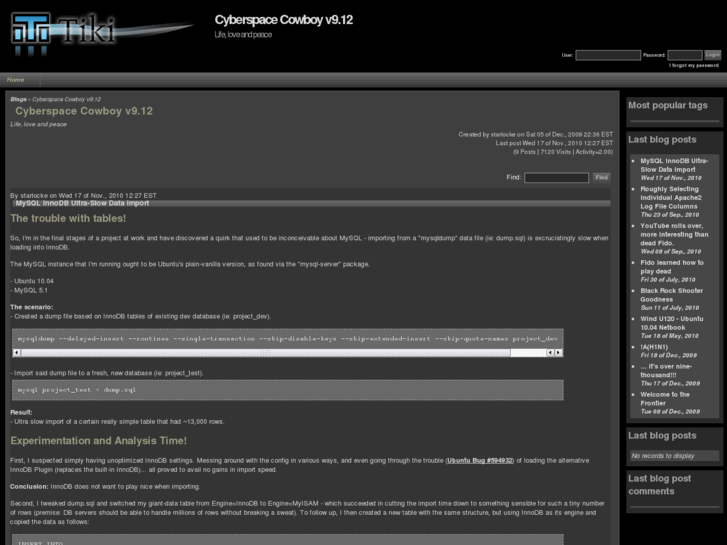Screen dimensions: 727x545
Task: Open sidebar post '!A(H1N1)'
Action: click(654, 347)
